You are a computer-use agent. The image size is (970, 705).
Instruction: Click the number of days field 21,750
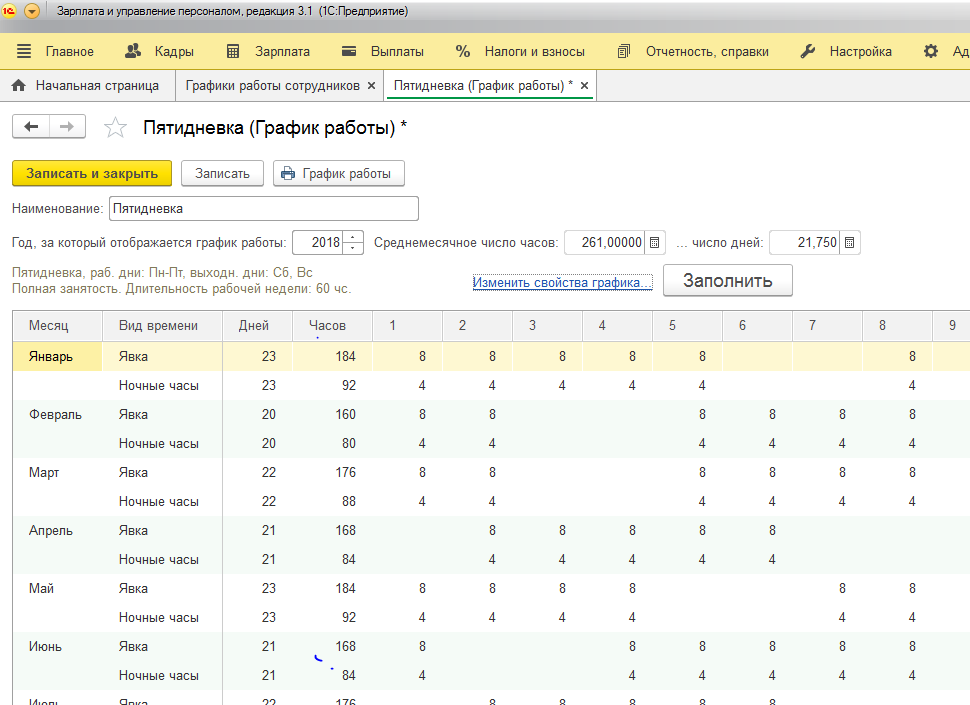tap(805, 242)
